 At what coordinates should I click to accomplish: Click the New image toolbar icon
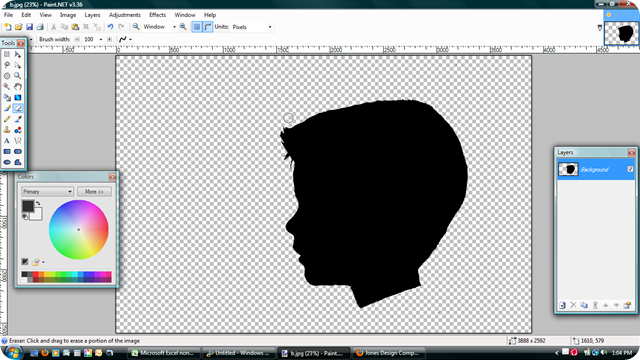(8, 27)
